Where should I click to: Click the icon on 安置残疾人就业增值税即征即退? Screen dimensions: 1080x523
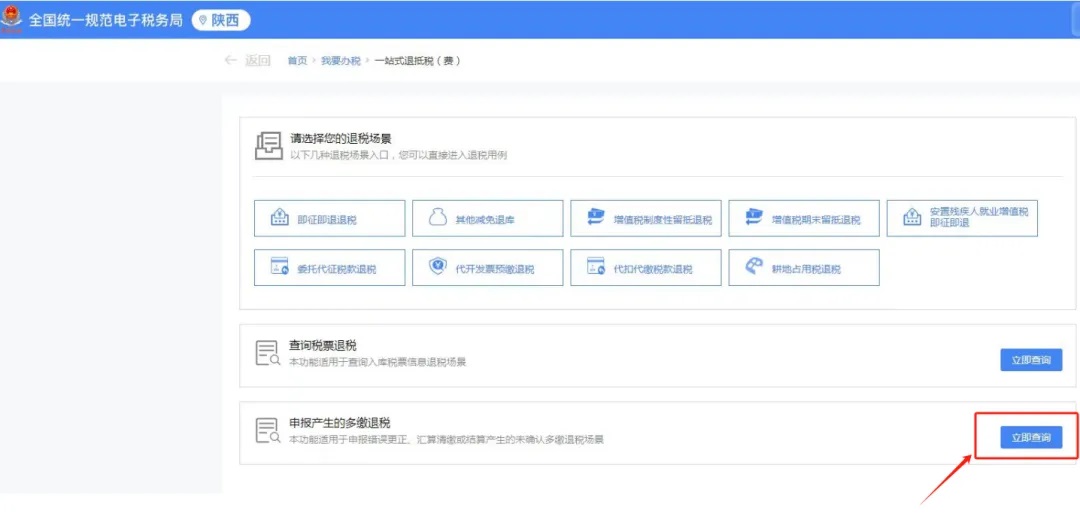912,218
